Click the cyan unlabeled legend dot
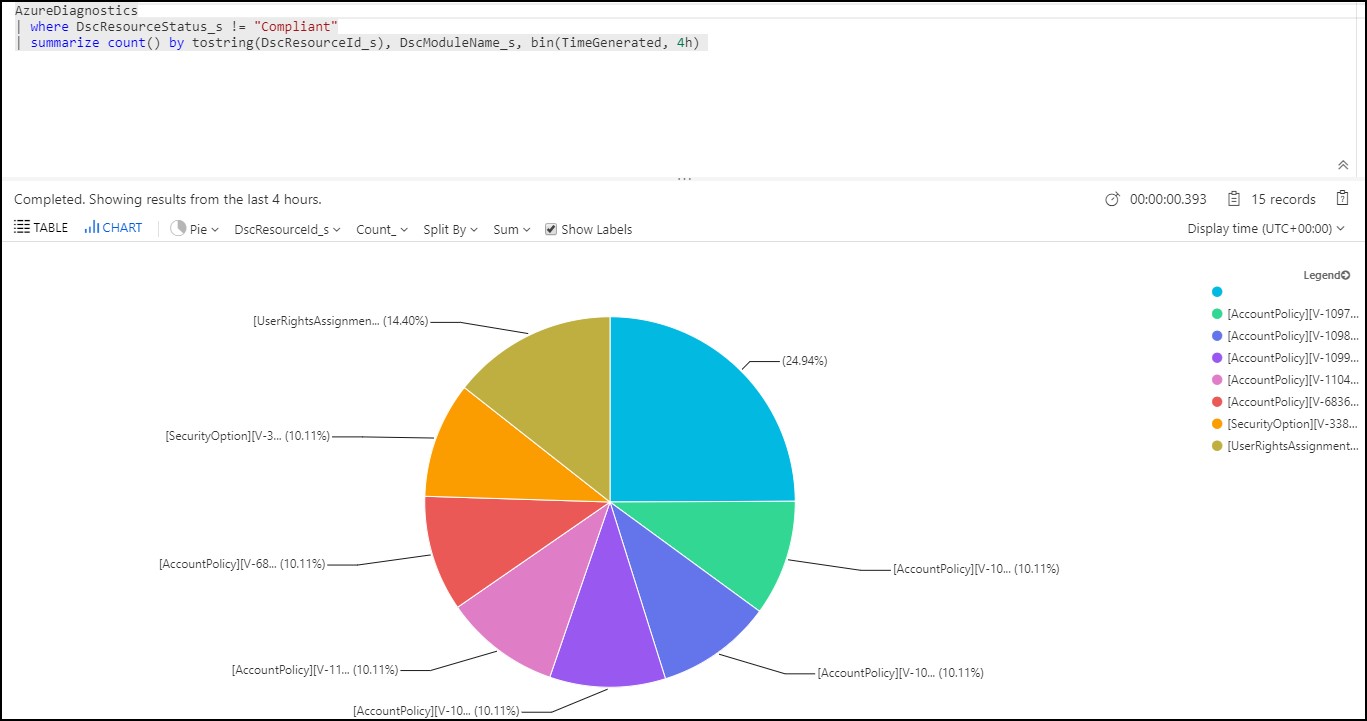 tap(1217, 292)
